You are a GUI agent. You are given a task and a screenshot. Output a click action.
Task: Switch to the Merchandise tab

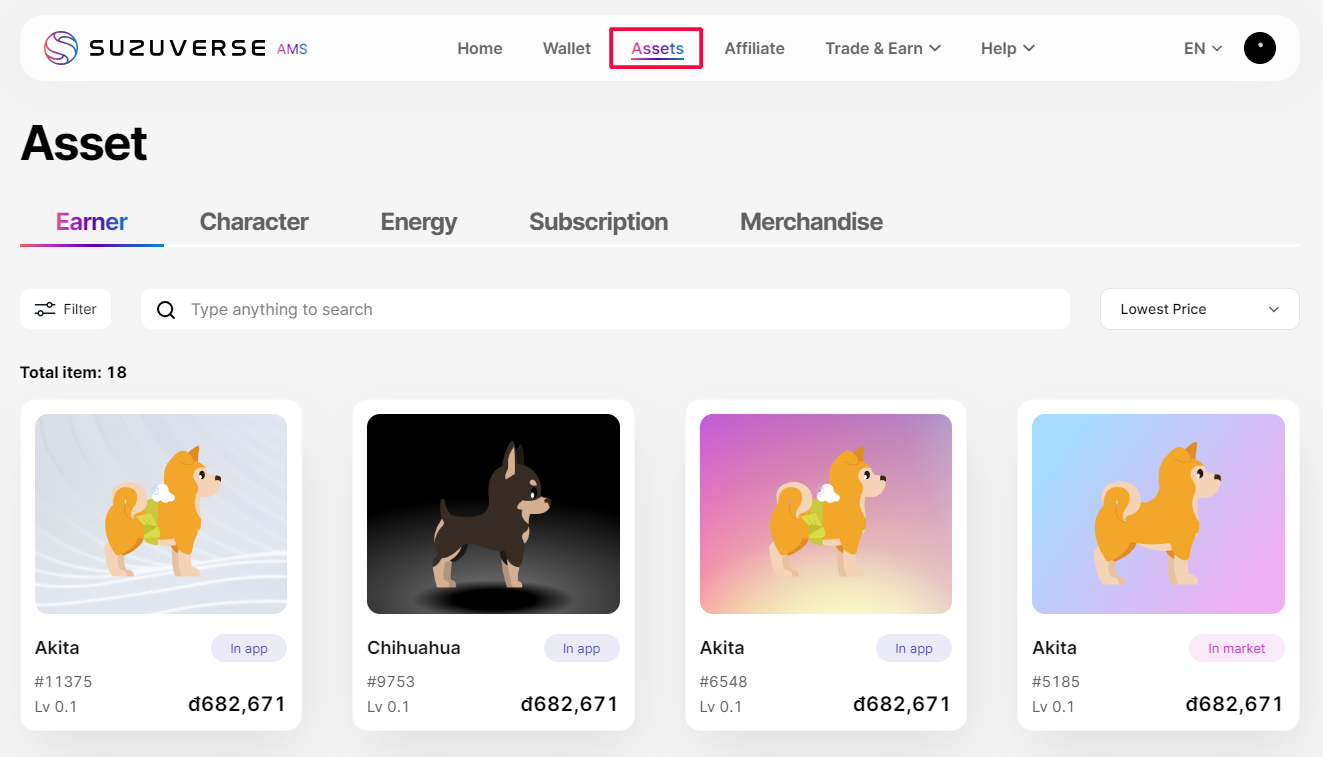(811, 222)
